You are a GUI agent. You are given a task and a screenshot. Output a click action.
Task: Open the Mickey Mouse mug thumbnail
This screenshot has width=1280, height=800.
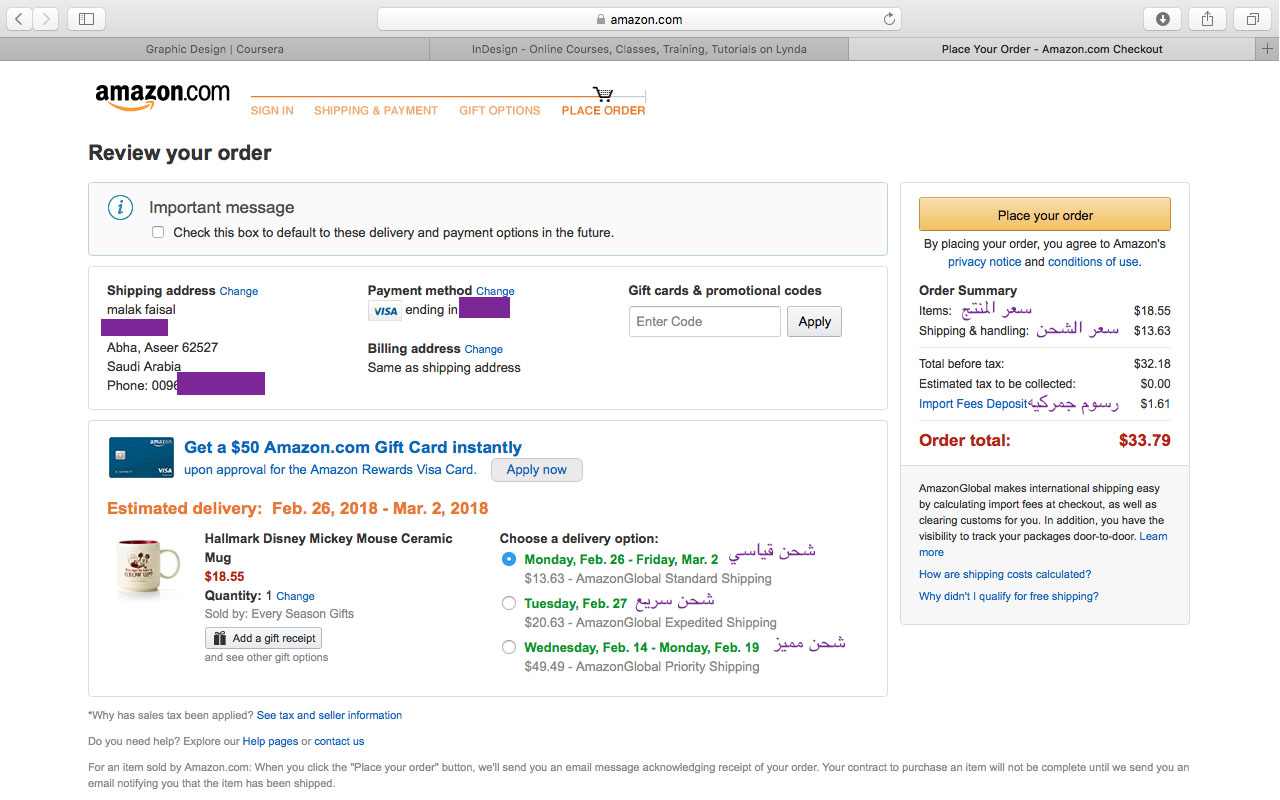148,568
